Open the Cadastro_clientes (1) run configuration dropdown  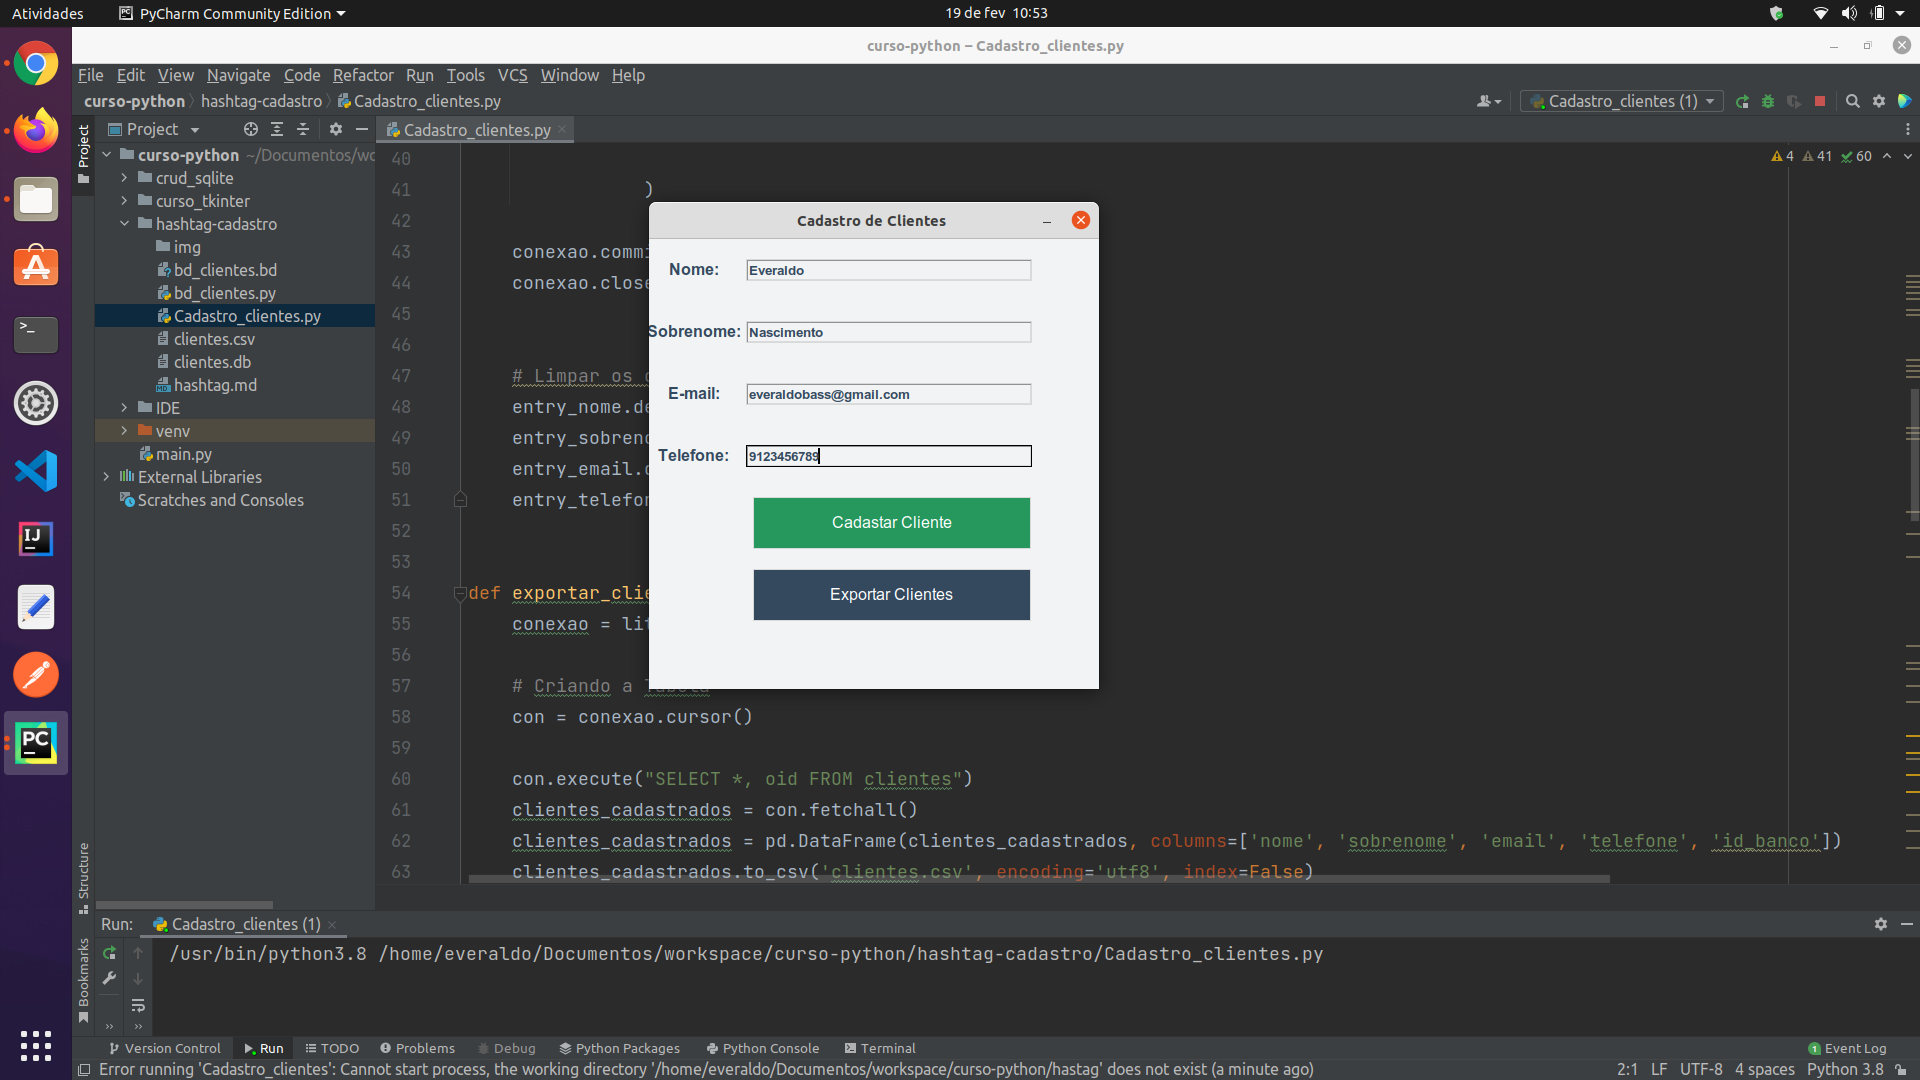(x=1621, y=101)
